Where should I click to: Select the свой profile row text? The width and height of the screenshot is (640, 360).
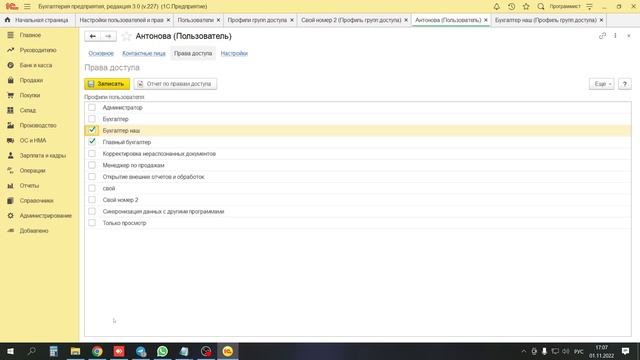109,188
